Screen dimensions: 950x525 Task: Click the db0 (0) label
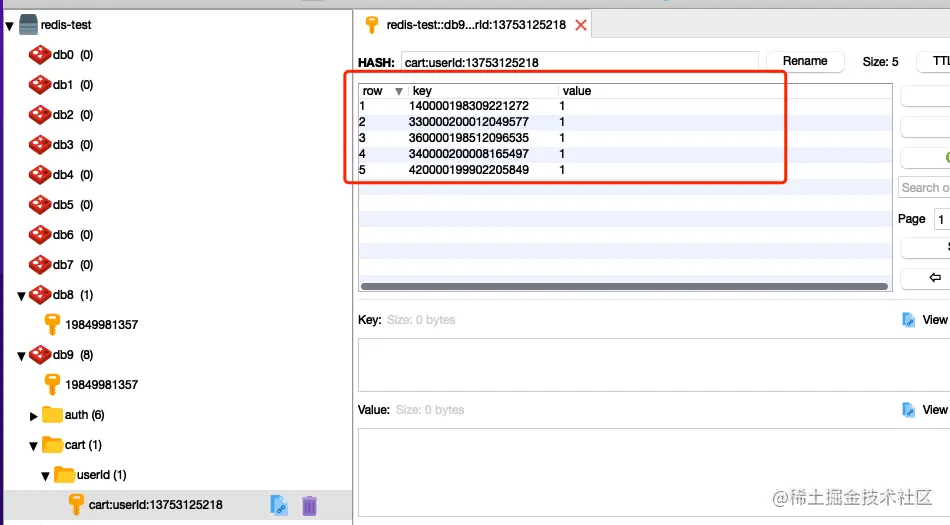pos(73,54)
